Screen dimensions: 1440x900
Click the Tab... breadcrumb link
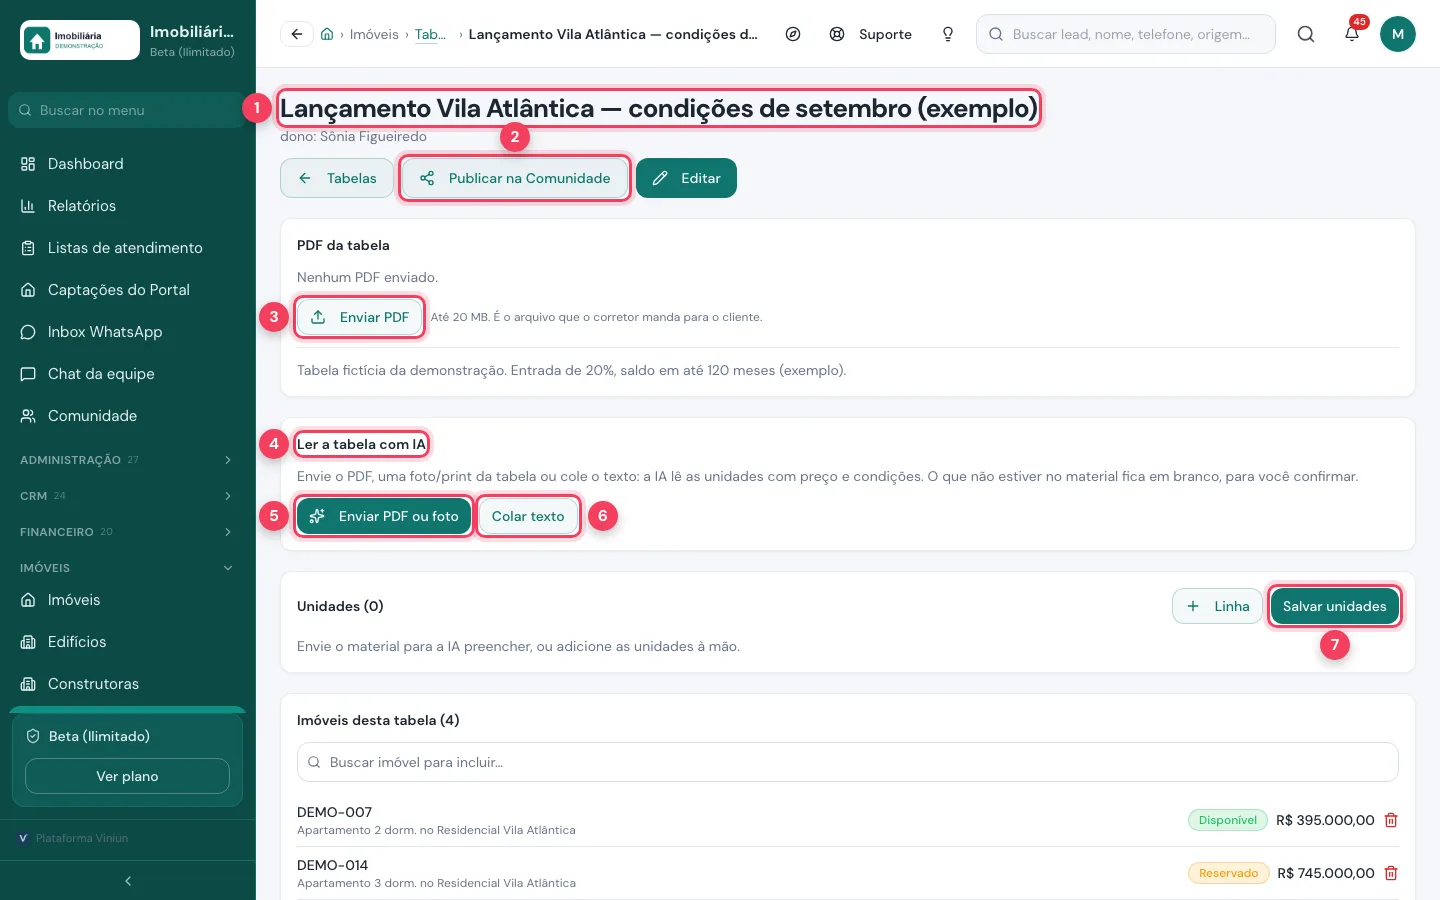(430, 34)
